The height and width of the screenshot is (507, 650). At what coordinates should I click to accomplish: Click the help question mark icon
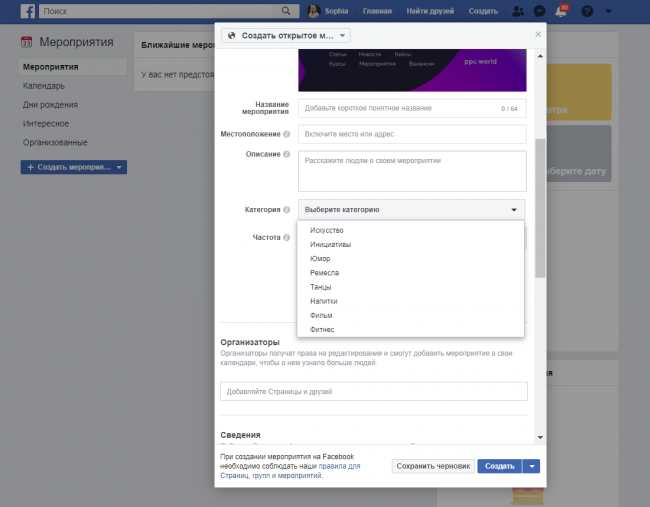[x=586, y=11]
